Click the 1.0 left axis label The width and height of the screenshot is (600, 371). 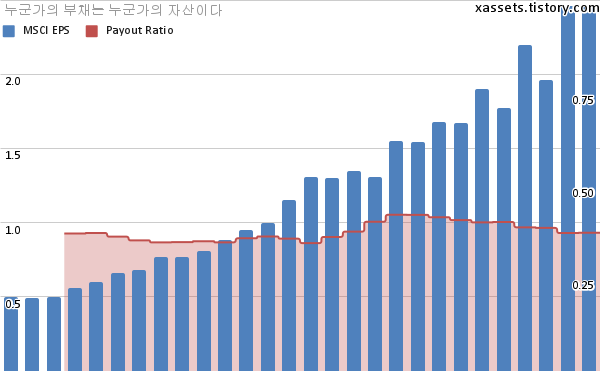pos(13,230)
